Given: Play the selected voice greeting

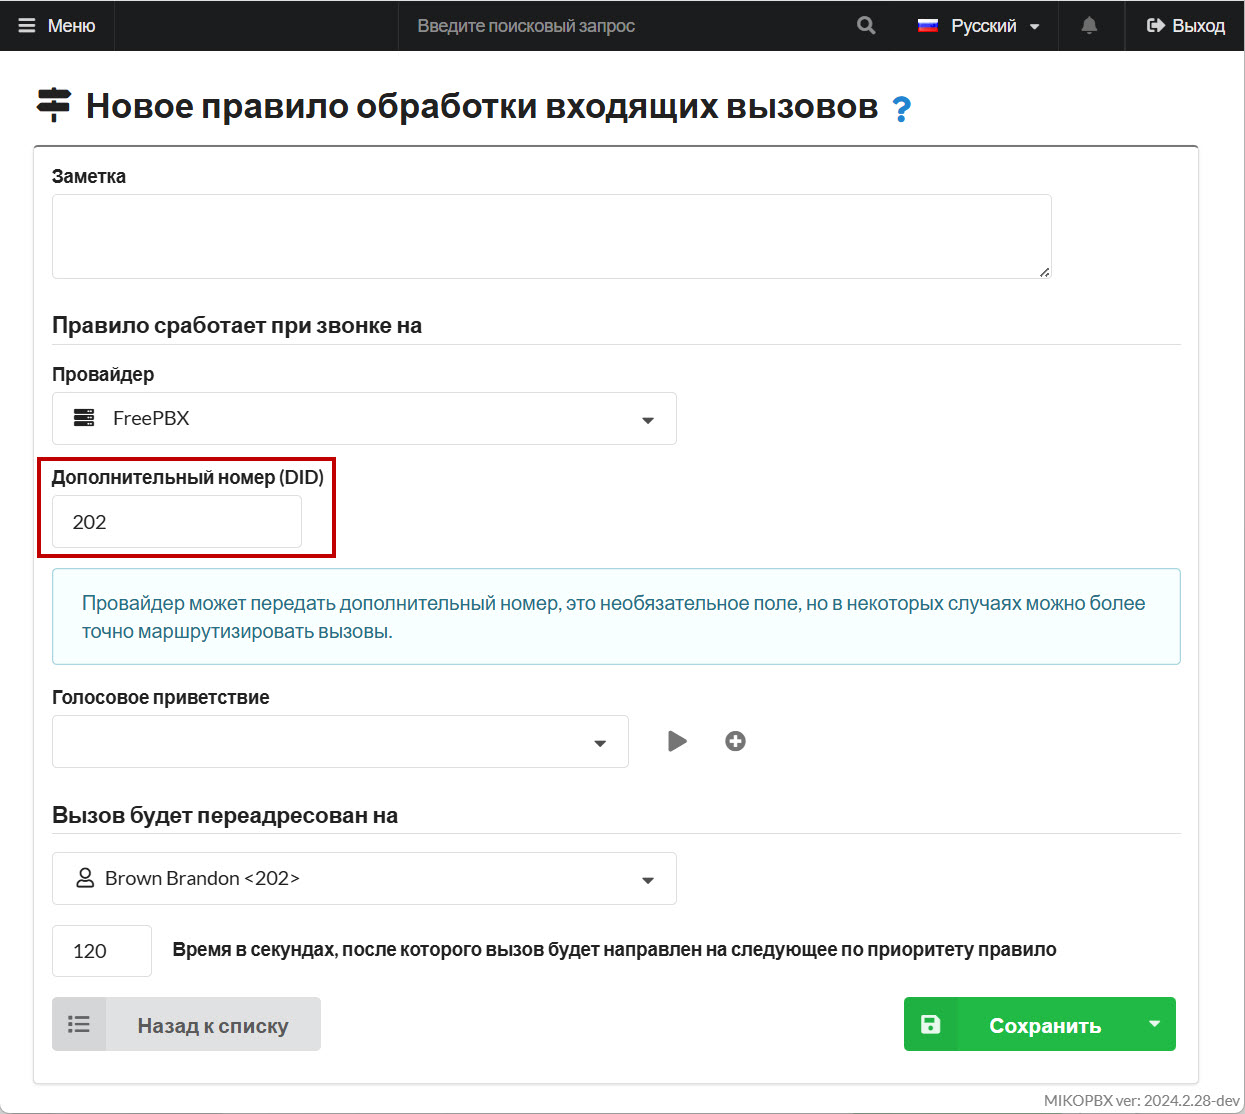Looking at the screenshot, I should click(677, 741).
